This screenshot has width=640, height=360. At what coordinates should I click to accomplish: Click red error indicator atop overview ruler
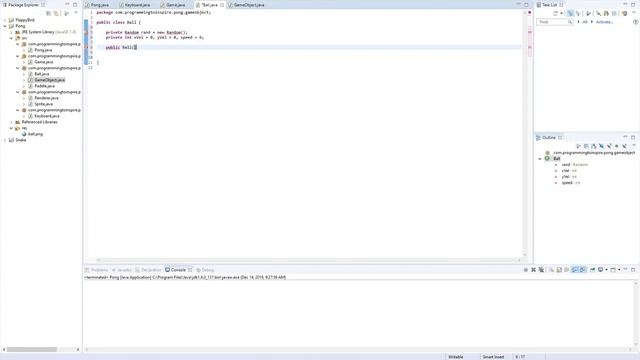(529, 13)
